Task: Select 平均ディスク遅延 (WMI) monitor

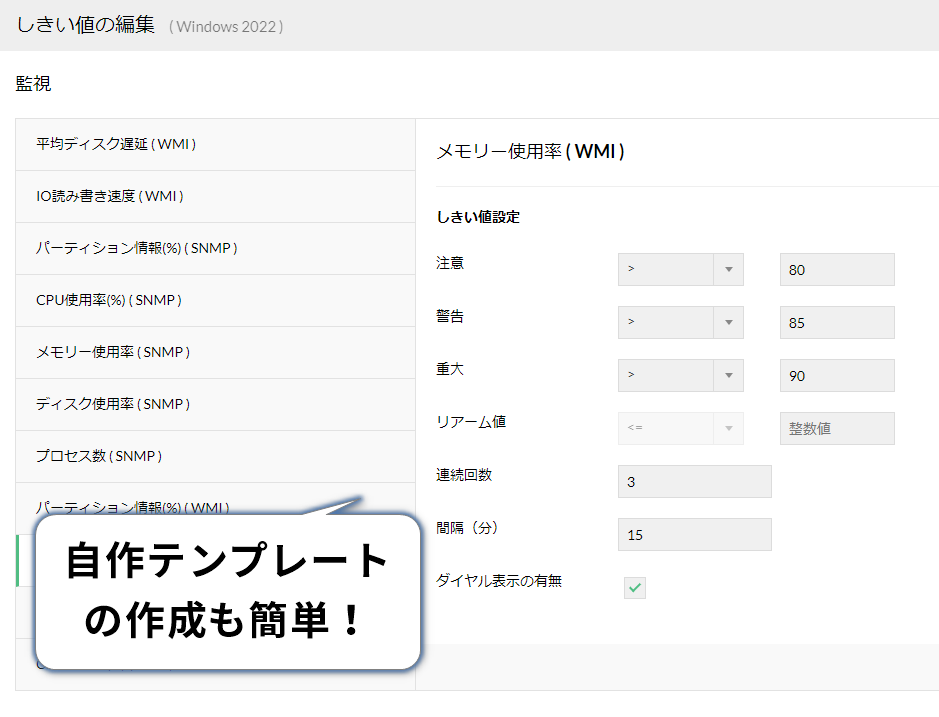Action: pos(116,144)
